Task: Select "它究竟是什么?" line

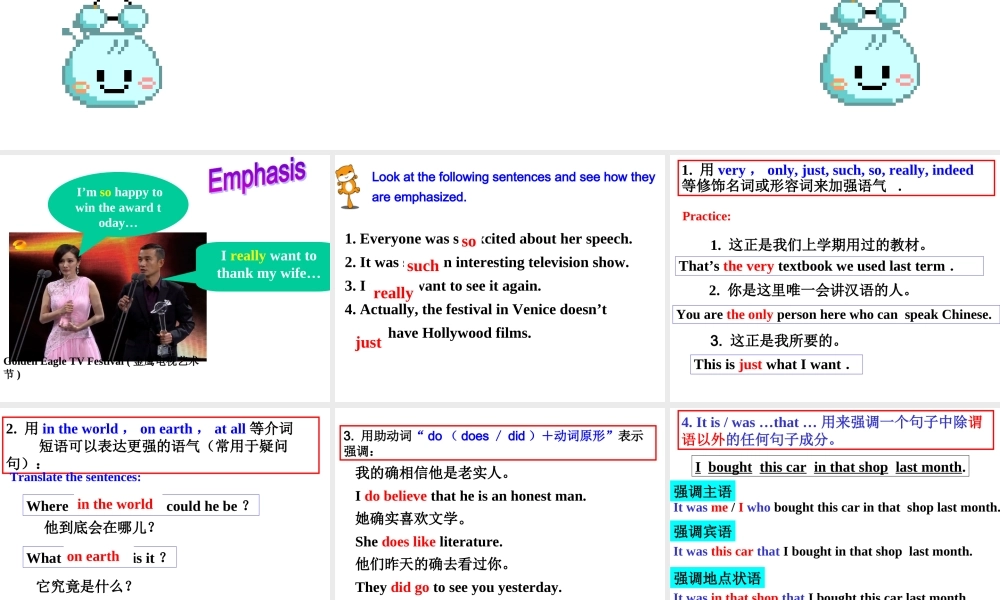Action: click(84, 586)
